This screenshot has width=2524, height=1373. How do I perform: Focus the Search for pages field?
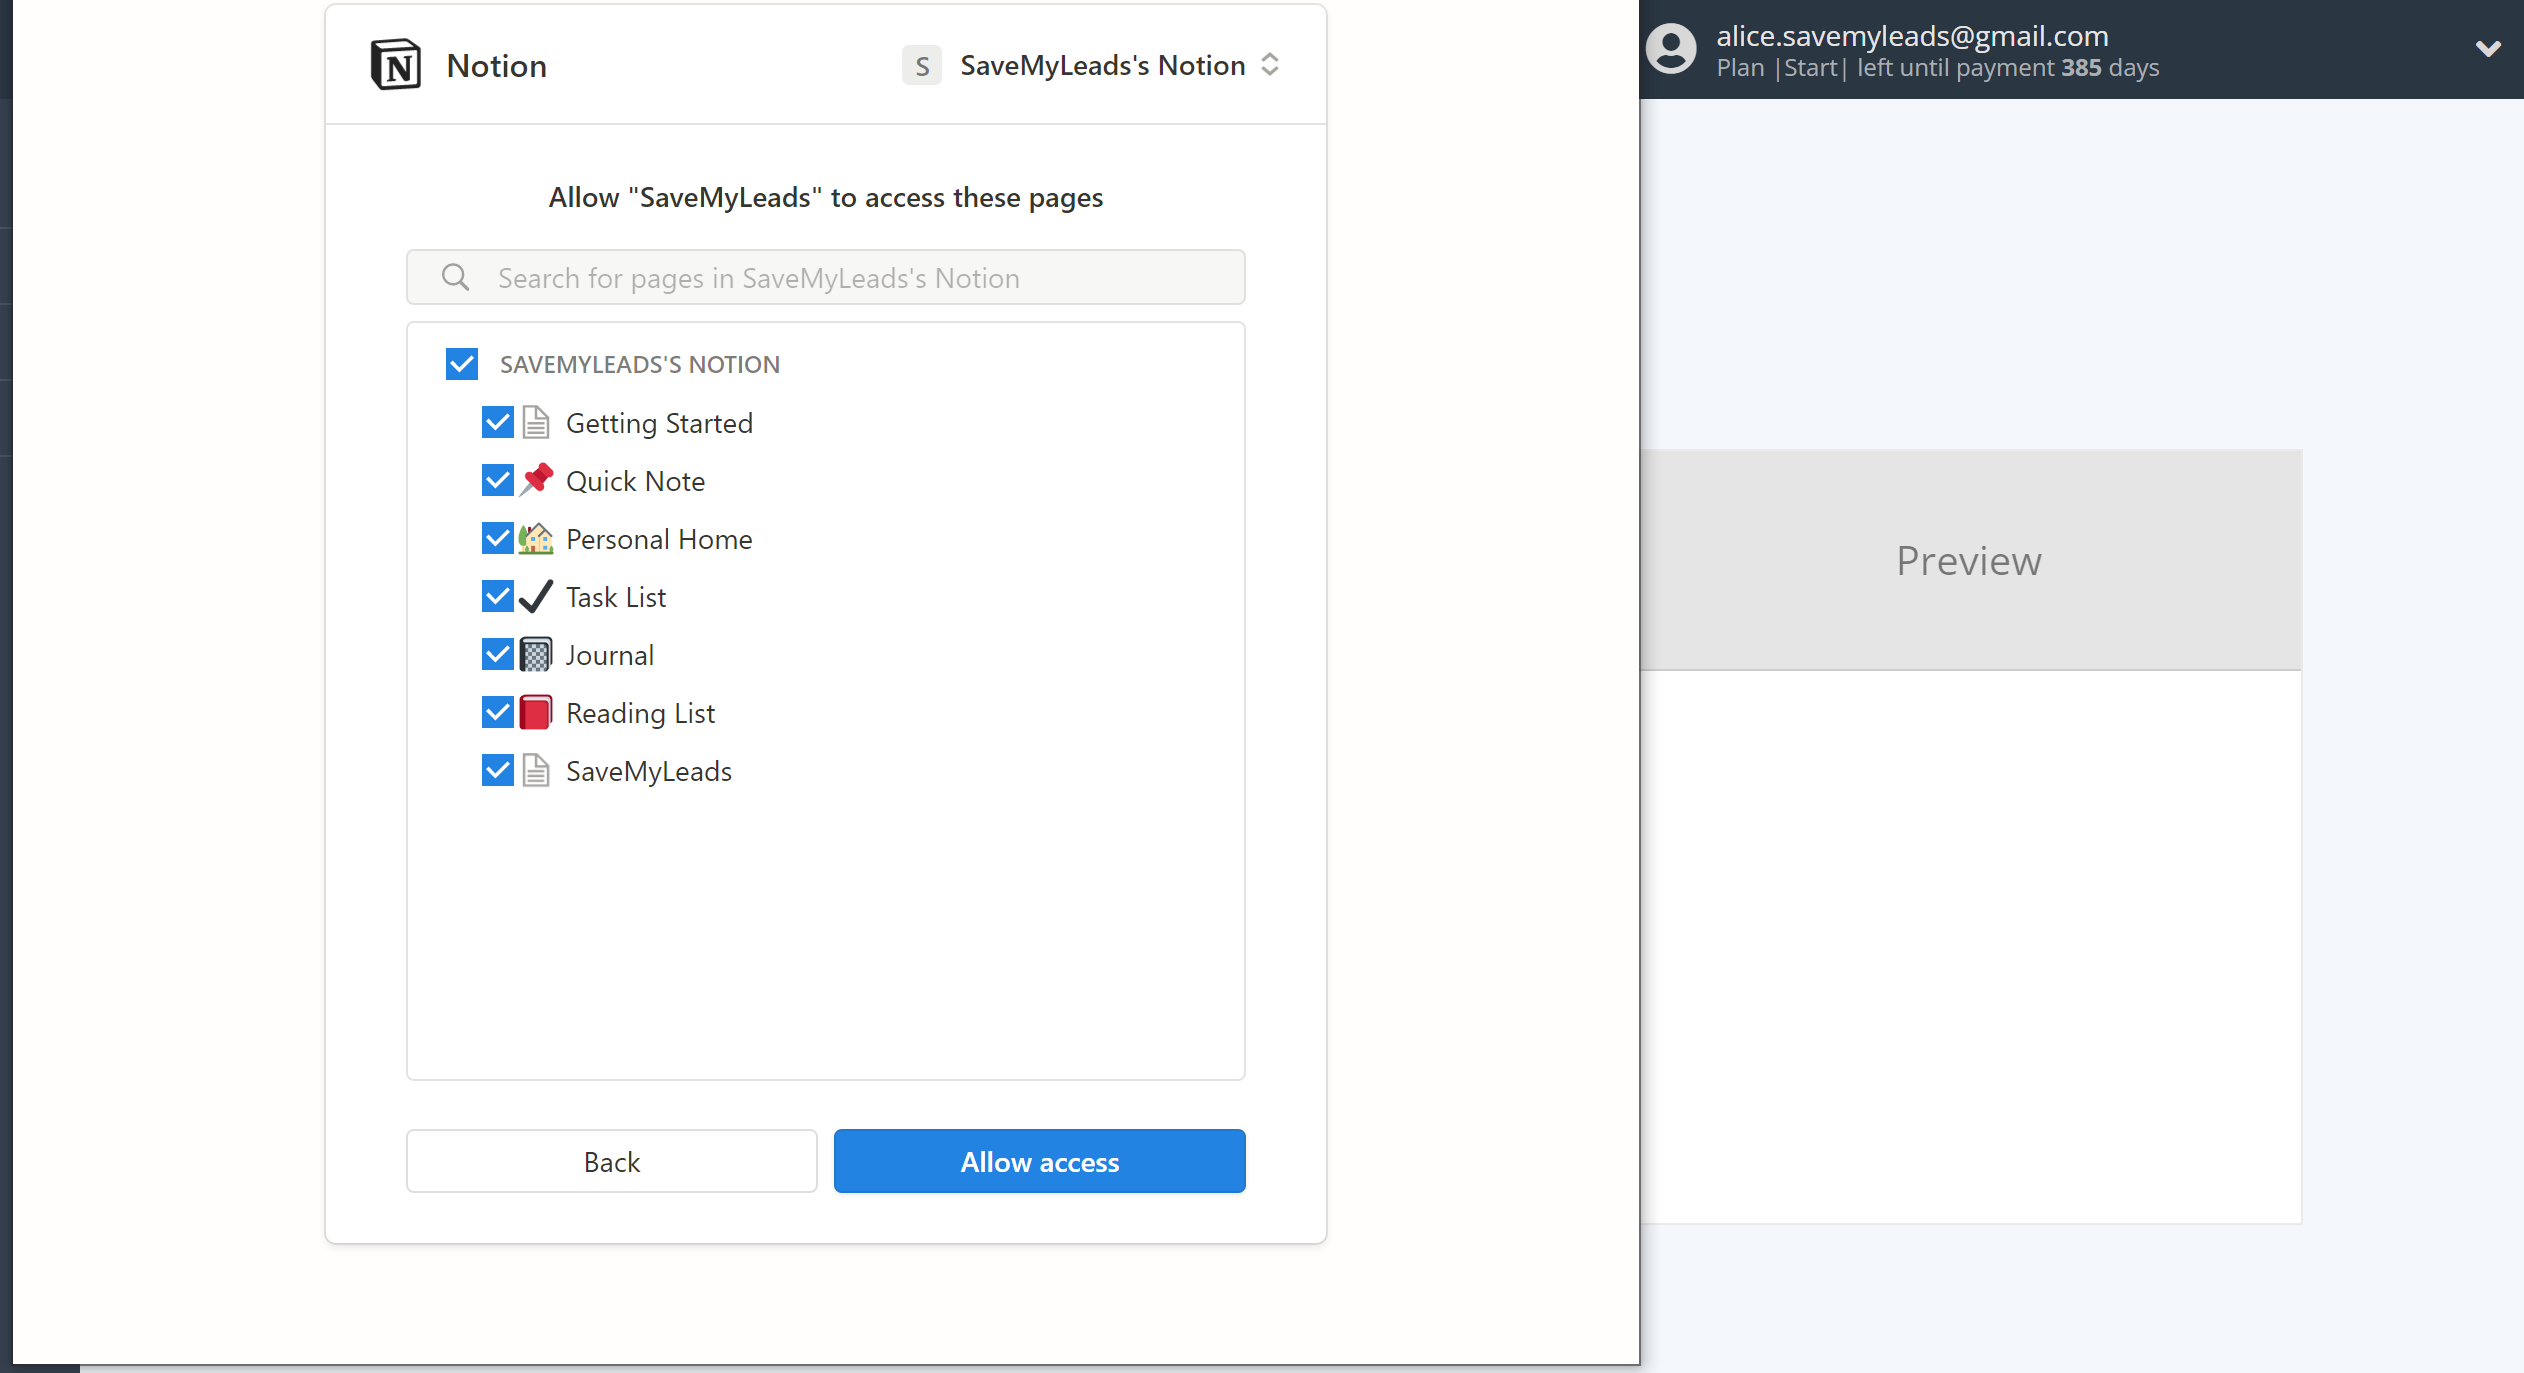(826, 277)
